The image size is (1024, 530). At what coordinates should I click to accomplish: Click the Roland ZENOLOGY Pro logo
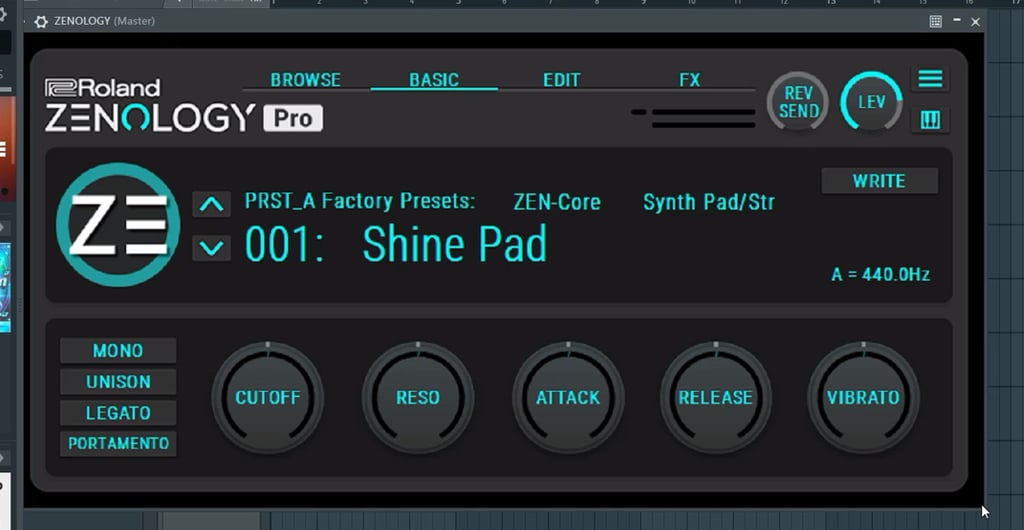click(184, 106)
